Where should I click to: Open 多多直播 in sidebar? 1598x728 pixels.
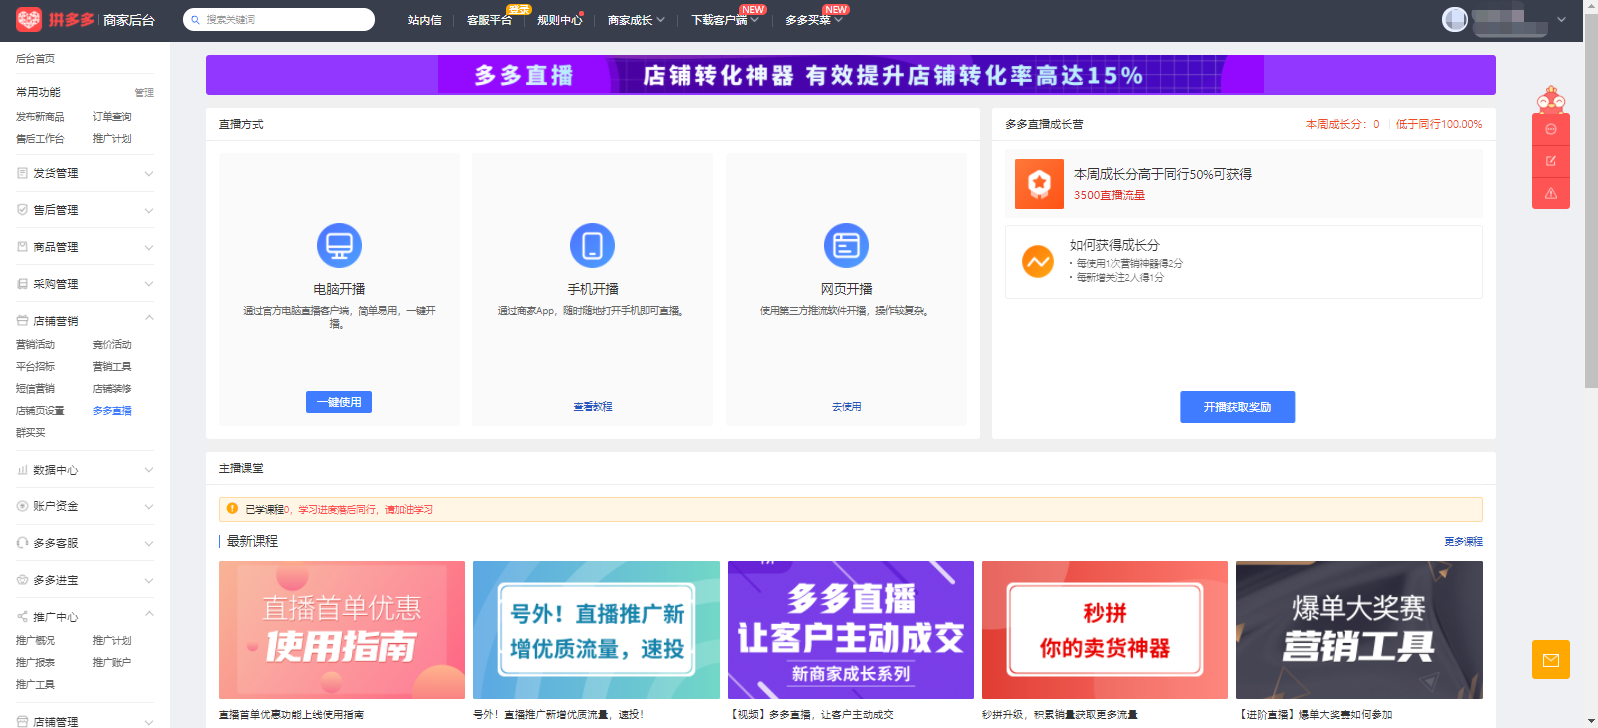coord(112,411)
